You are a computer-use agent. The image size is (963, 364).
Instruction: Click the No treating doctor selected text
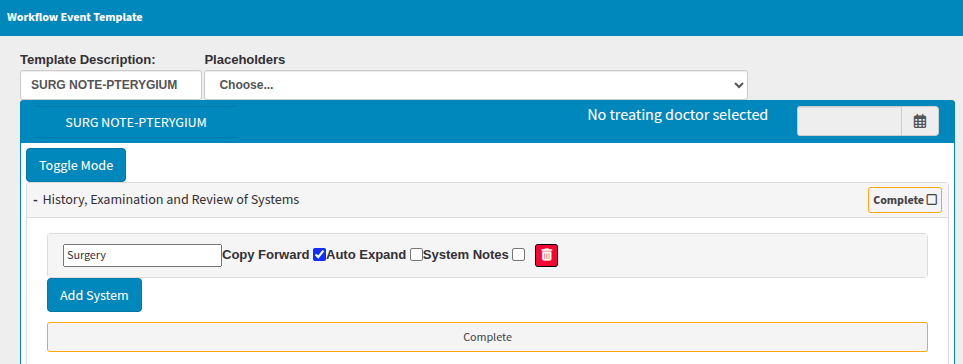click(x=677, y=115)
